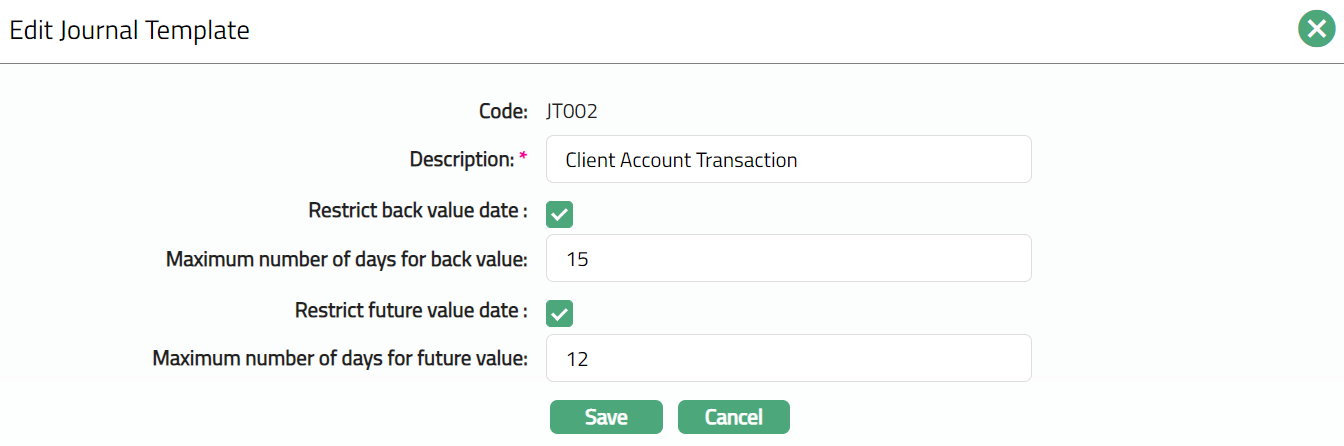The height and width of the screenshot is (446, 1344).
Task: Click the 'Restrict future value date' label
Action: click(410, 310)
